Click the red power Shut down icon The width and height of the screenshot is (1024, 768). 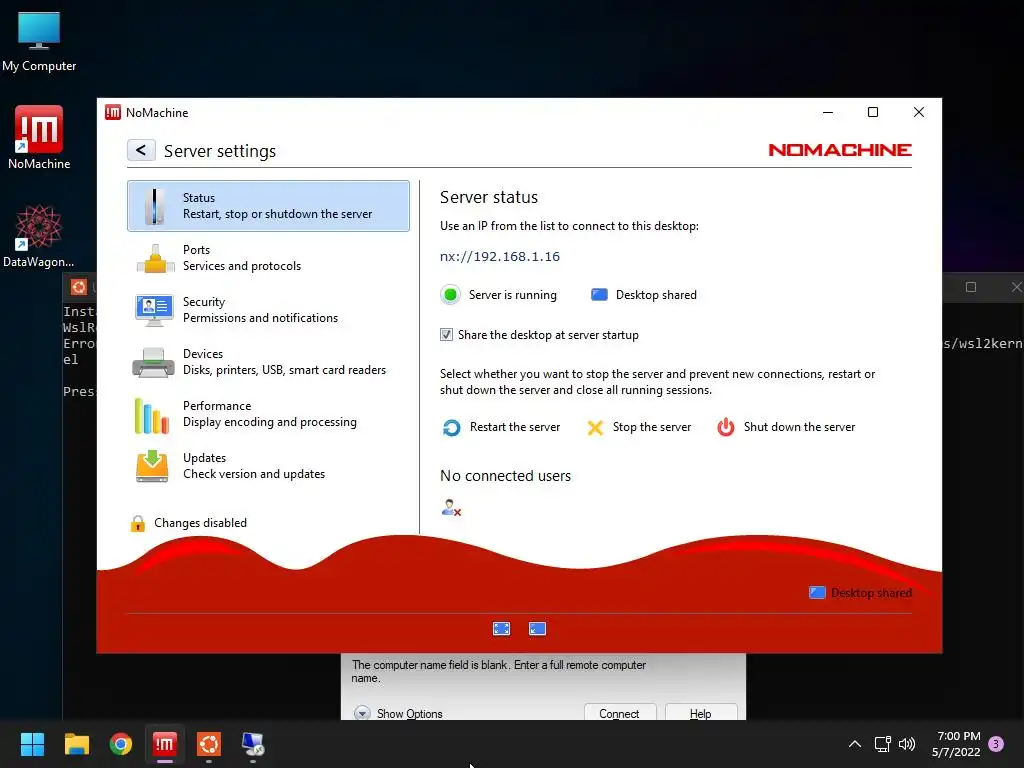coord(726,427)
